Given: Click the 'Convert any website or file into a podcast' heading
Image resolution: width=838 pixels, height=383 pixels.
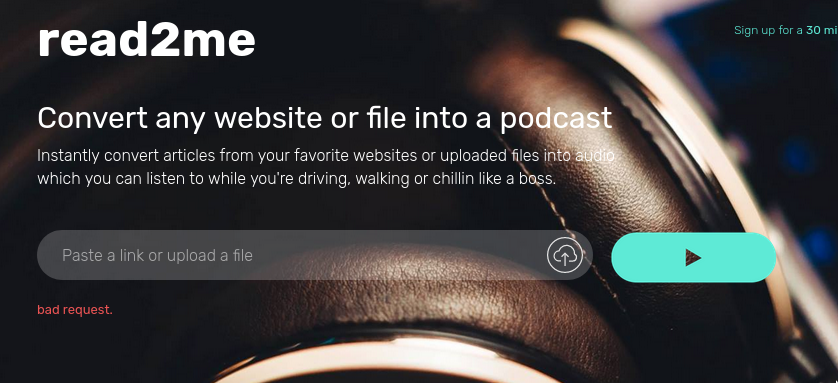Looking at the screenshot, I should [324, 118].
